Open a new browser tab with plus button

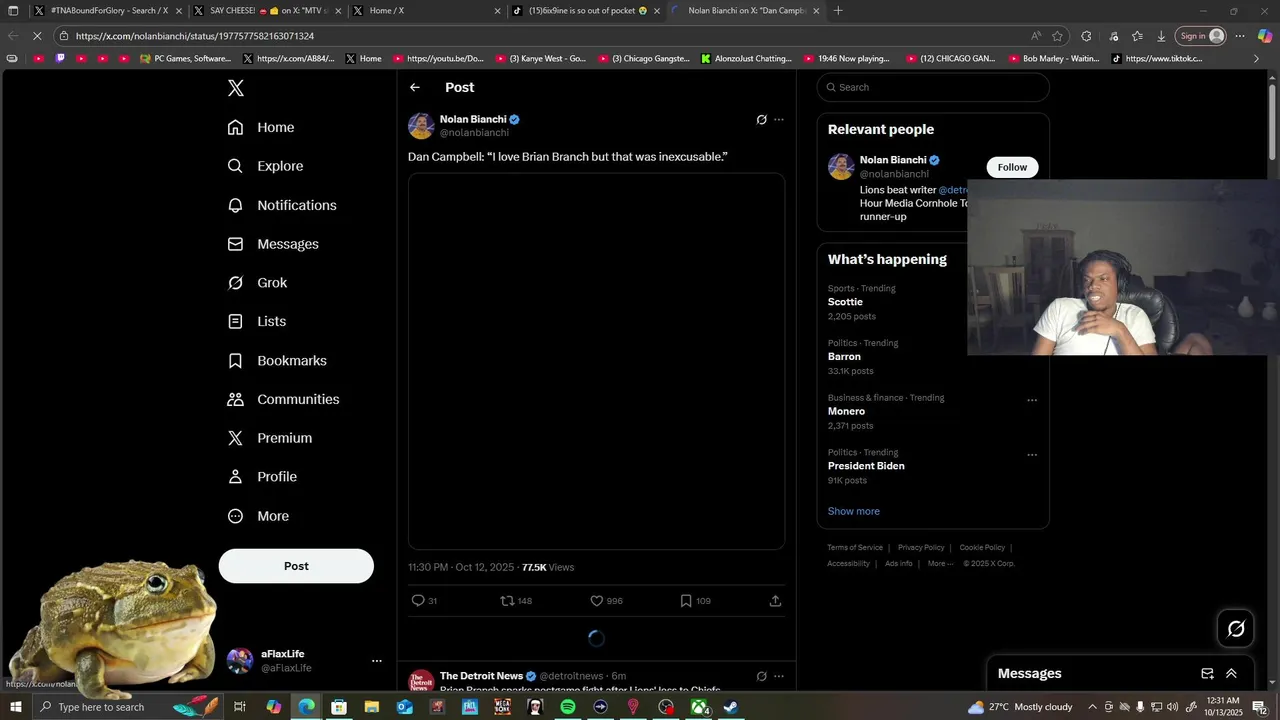click(x=838, y=11)
